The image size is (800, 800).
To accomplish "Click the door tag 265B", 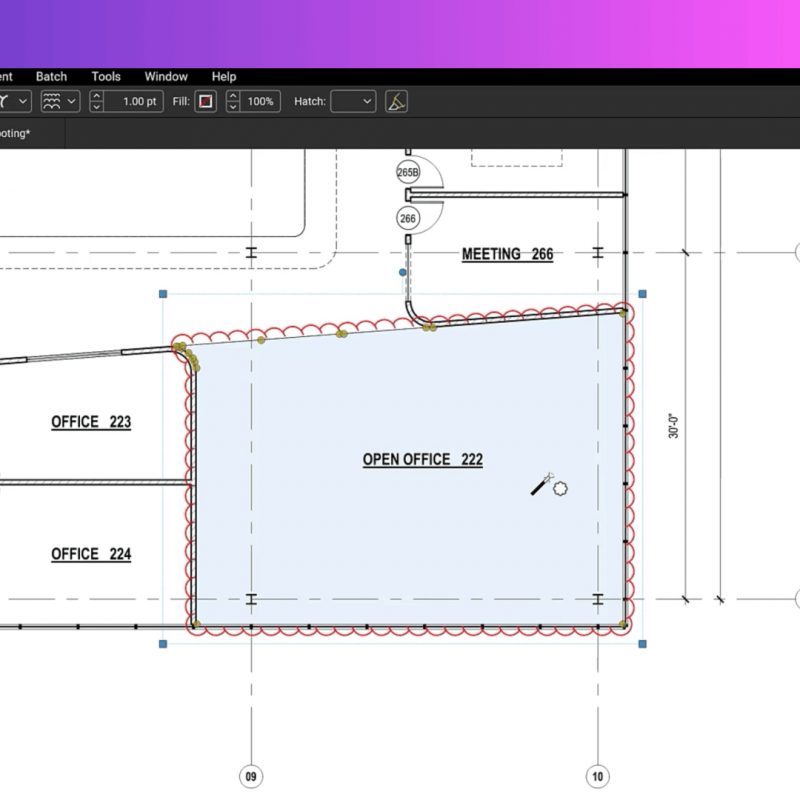I will tap(408, 172).
